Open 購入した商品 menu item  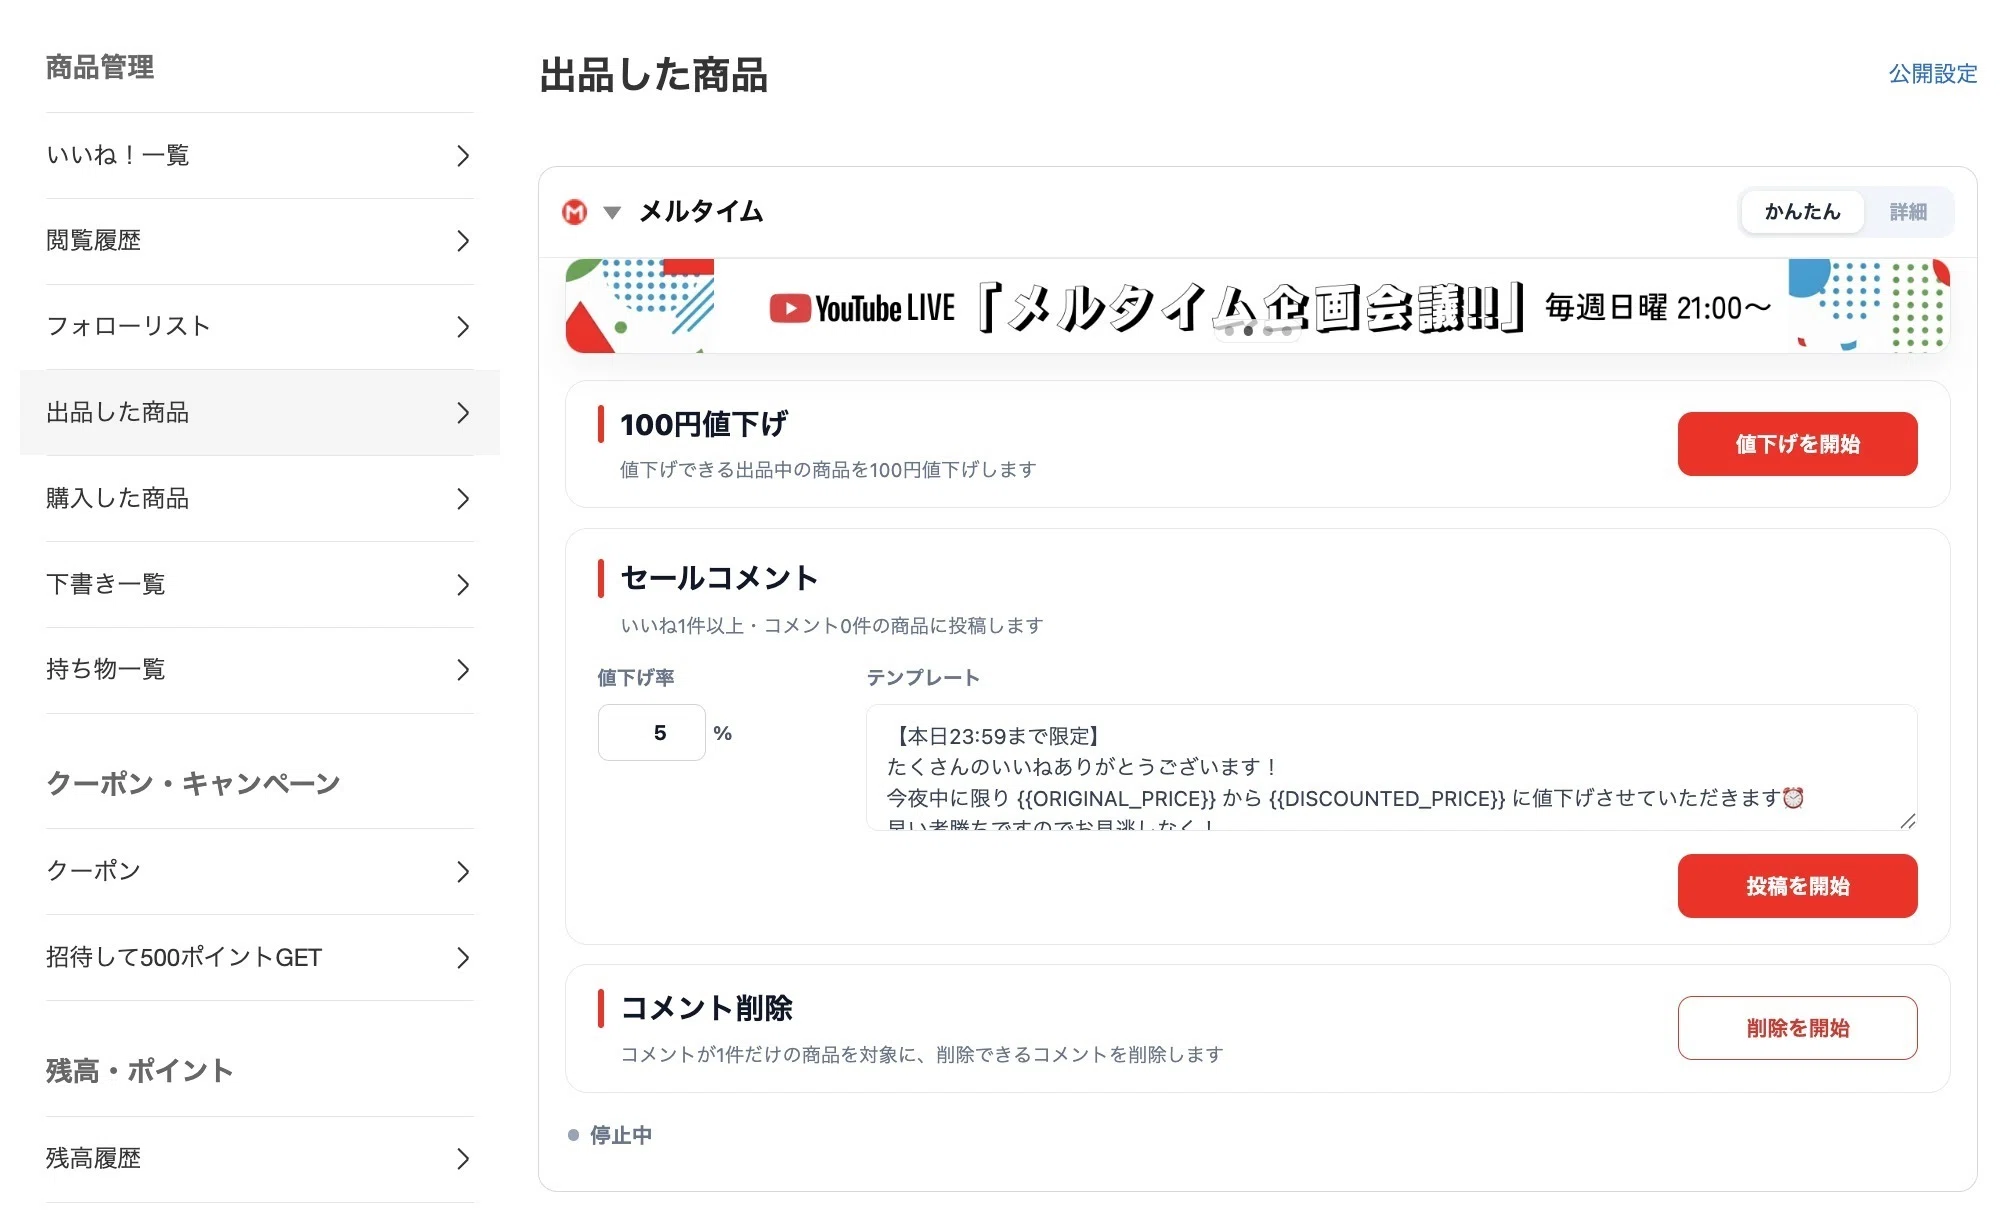[x=260, y=499]
